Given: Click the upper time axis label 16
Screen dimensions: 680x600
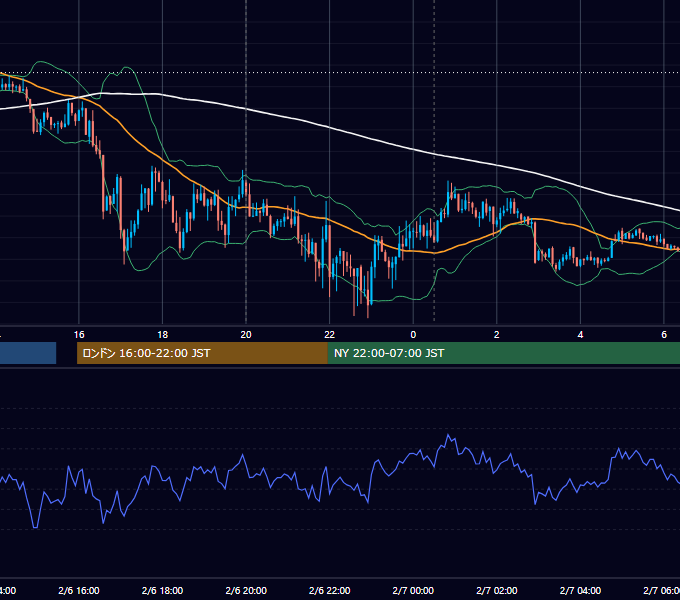Looking at the screenshot, I should [x=79, y=335].
